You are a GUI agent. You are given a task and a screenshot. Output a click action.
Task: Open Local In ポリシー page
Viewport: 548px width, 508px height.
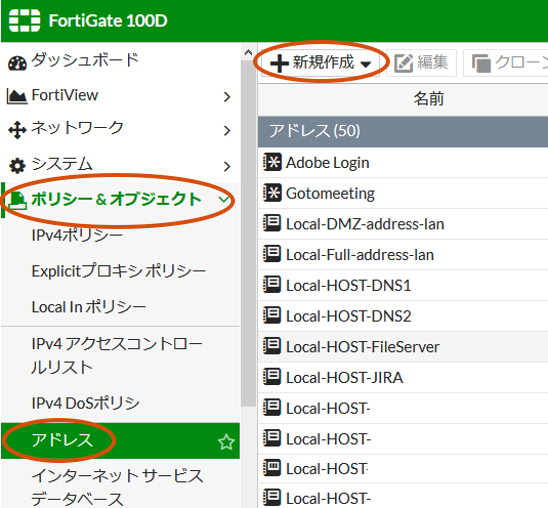click(120, 307)
